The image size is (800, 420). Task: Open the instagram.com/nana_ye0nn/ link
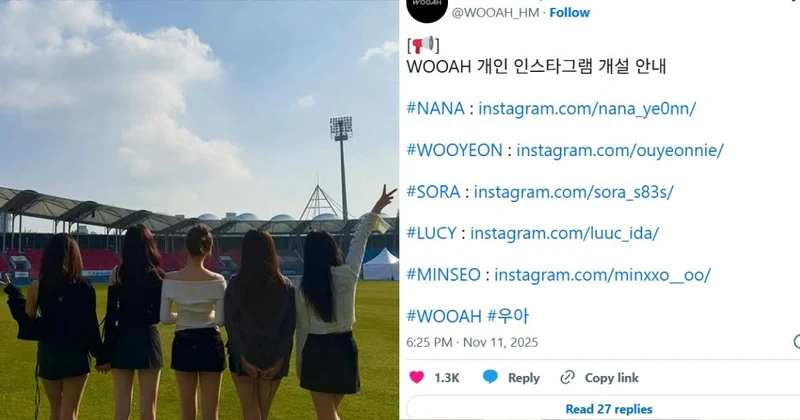click(587, 109)
